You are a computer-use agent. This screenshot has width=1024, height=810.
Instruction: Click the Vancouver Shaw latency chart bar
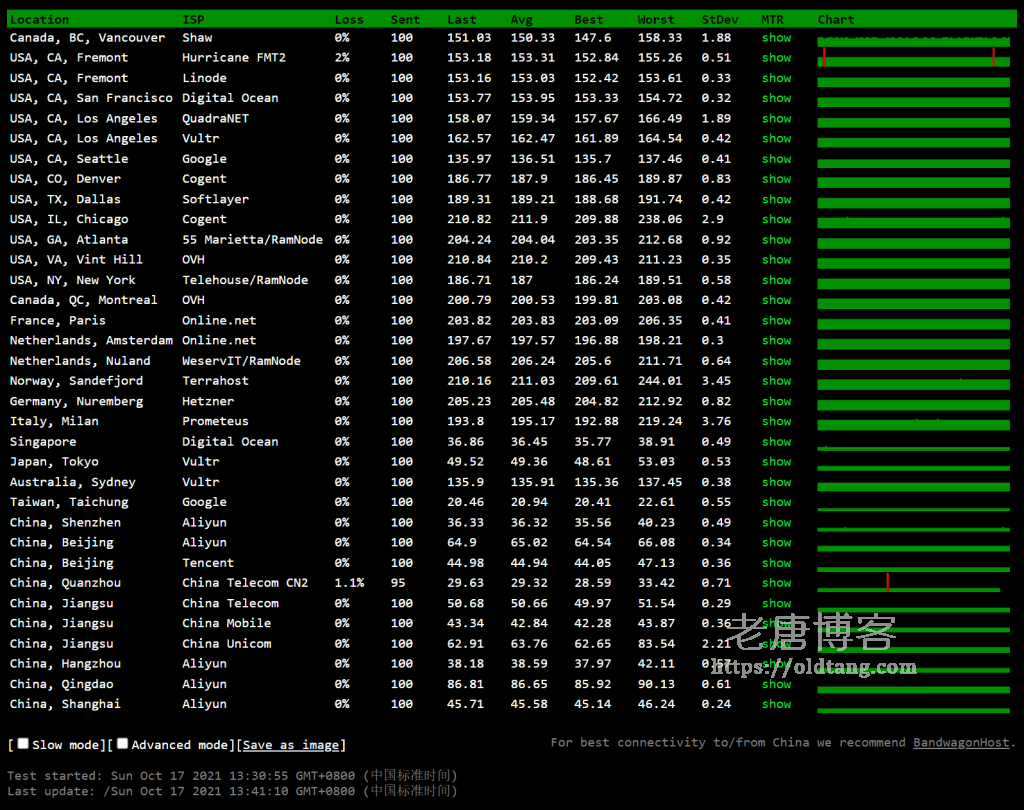click(914, 40)
